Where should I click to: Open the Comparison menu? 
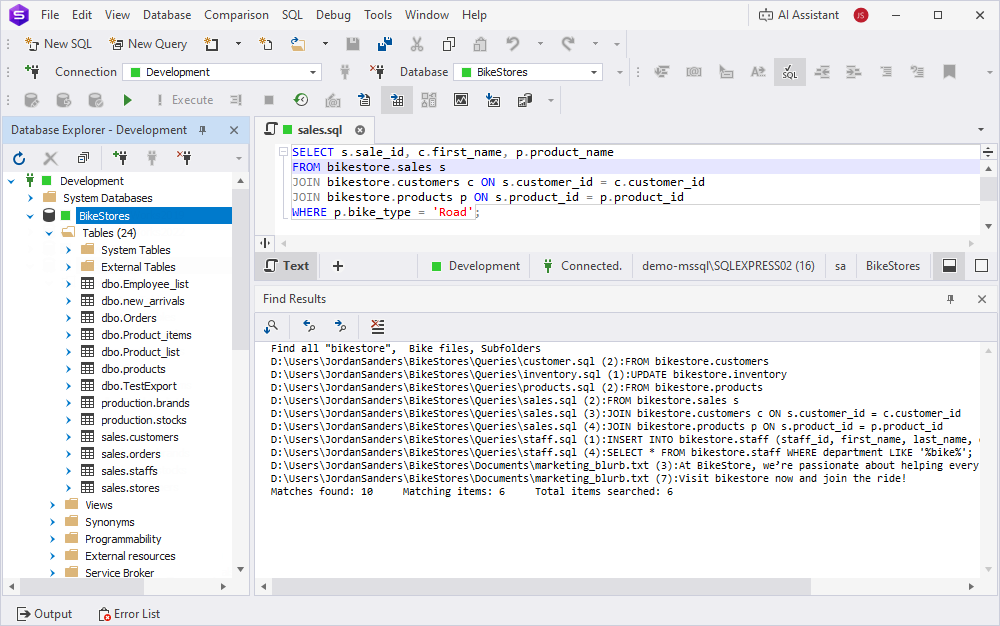(x=236, y=14)
